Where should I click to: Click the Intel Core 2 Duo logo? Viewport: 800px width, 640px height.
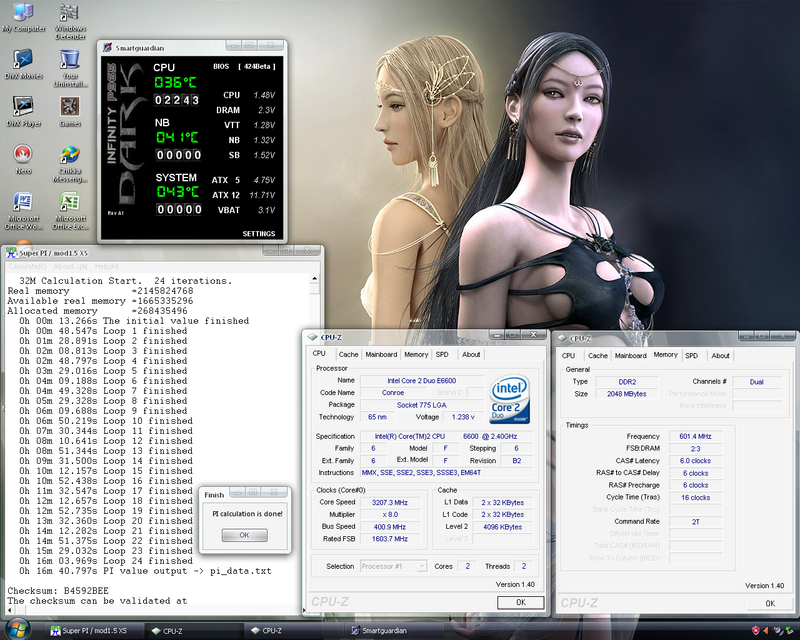tap(509, 400)
